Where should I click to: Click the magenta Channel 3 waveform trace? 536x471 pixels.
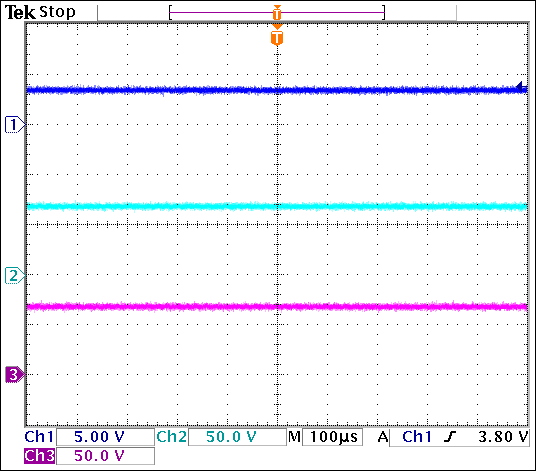point(277,306)
